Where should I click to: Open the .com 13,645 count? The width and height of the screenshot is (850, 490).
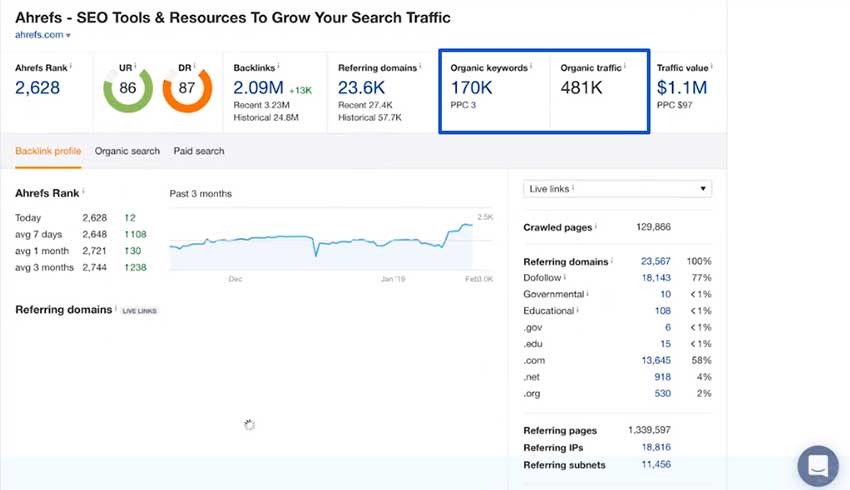click(656, 360)
